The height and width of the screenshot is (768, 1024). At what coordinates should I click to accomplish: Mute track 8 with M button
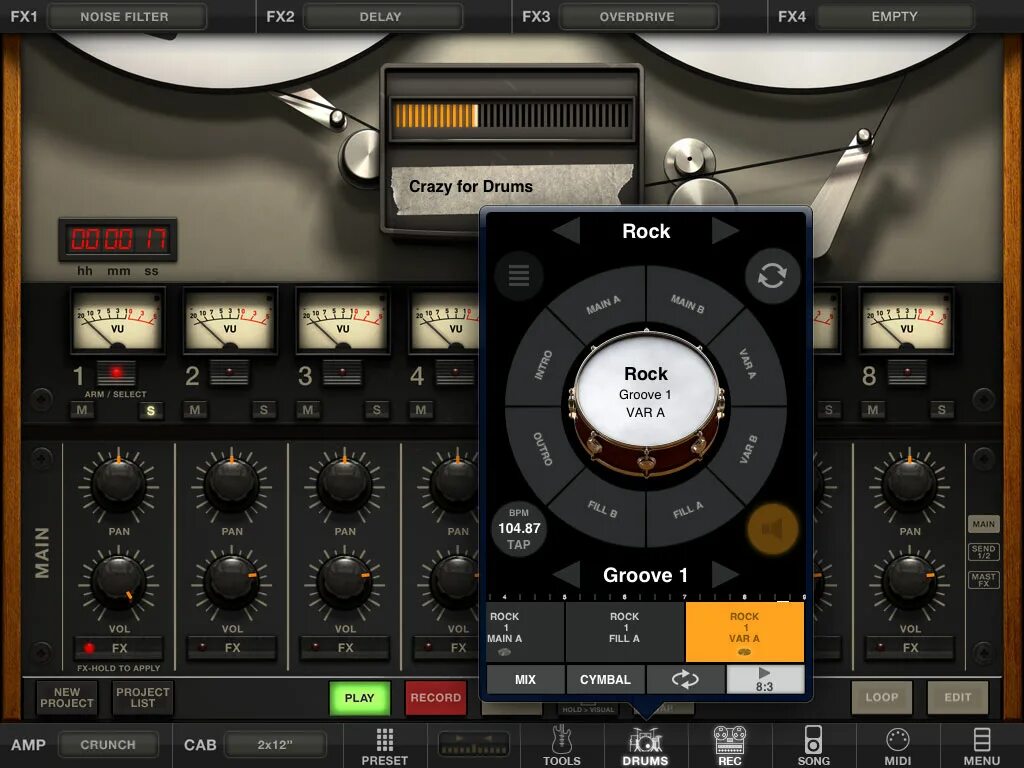872,410
